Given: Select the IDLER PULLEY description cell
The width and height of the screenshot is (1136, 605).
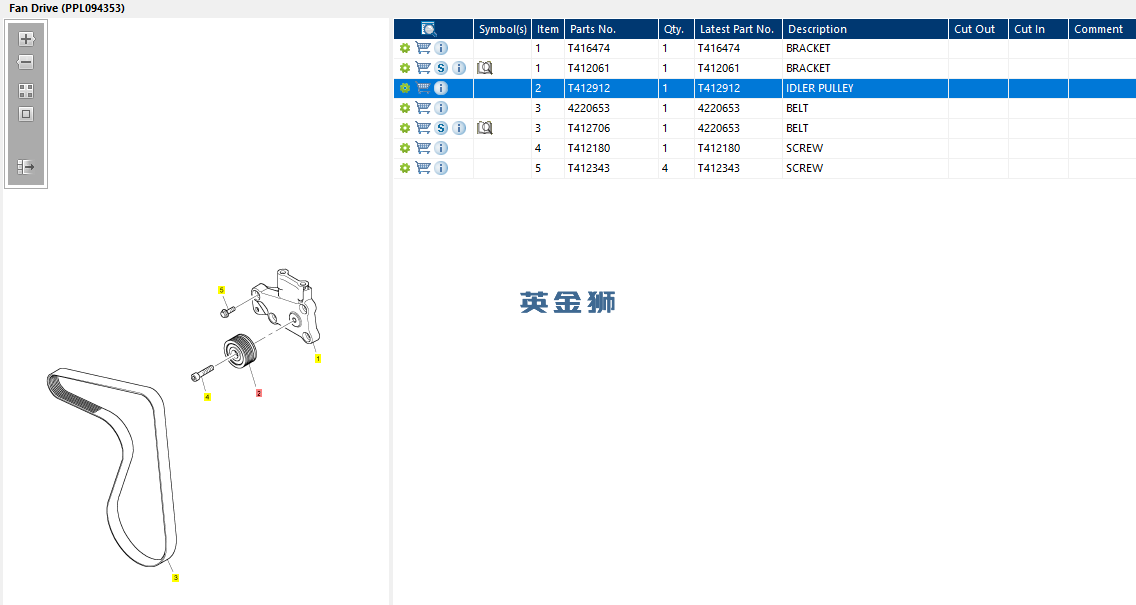Looking at the screenshot, I should tap(866, 88).
